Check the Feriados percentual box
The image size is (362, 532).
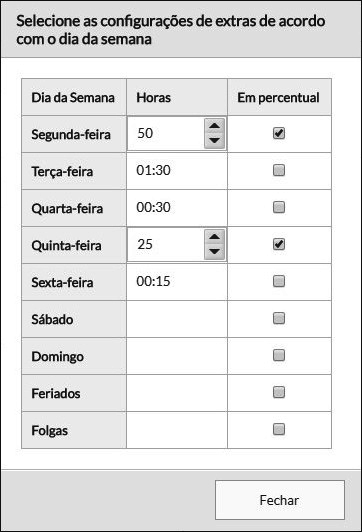point(279,392)
